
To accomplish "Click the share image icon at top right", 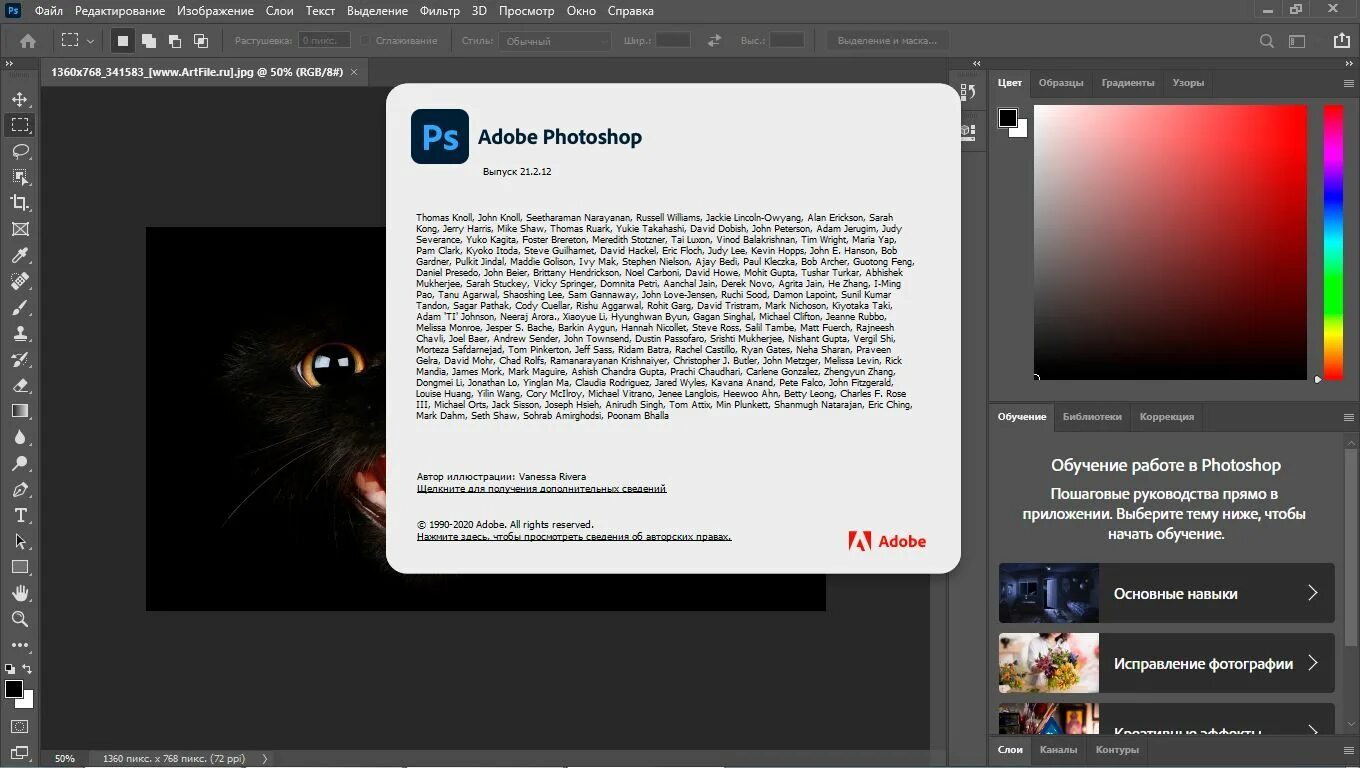I will 1341,41.
